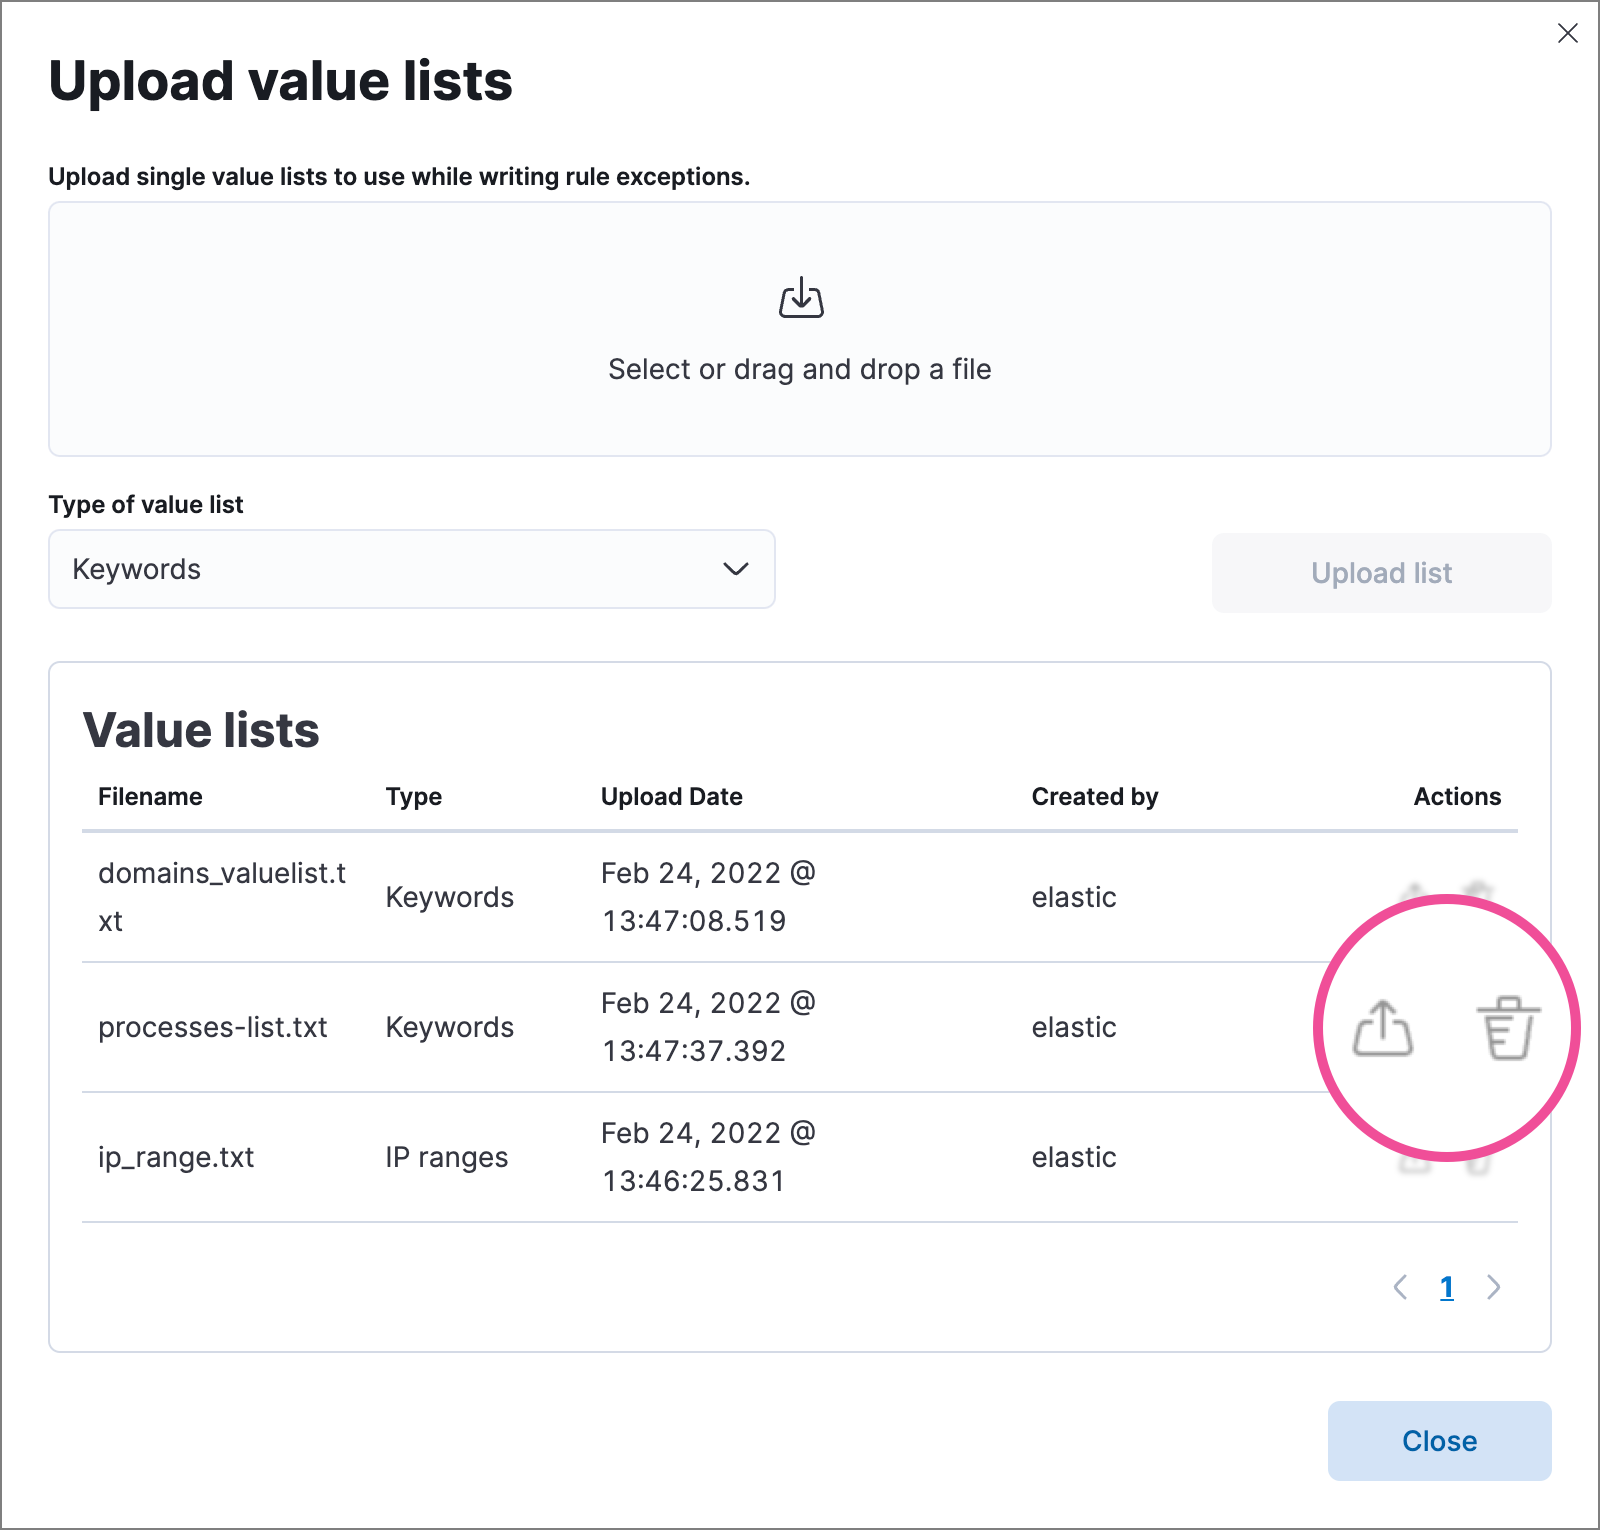
Task: Click the Filename column header
Action: click(x=150, y=796)
